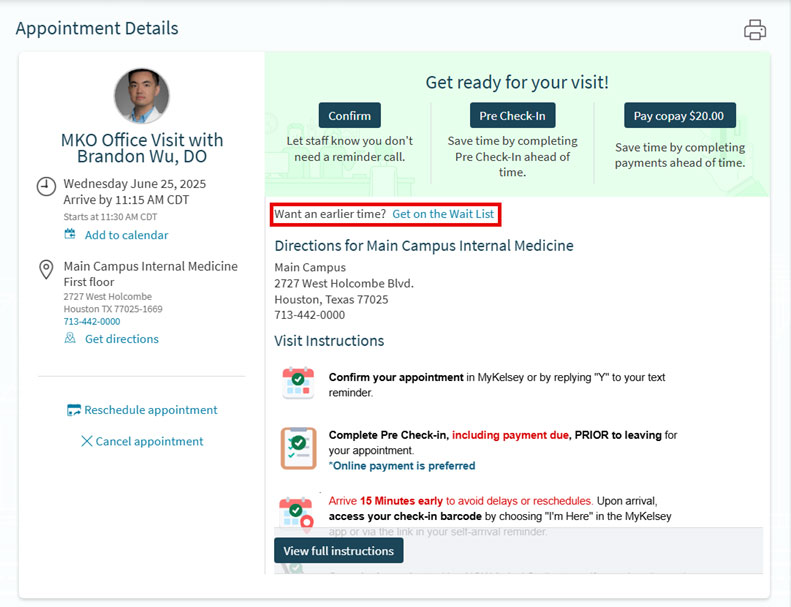This screenshot has height=607, width=791.
Task: Click the Pre Check-in clipboard icon
Action: pyautogui.click(x=298, y=448)
